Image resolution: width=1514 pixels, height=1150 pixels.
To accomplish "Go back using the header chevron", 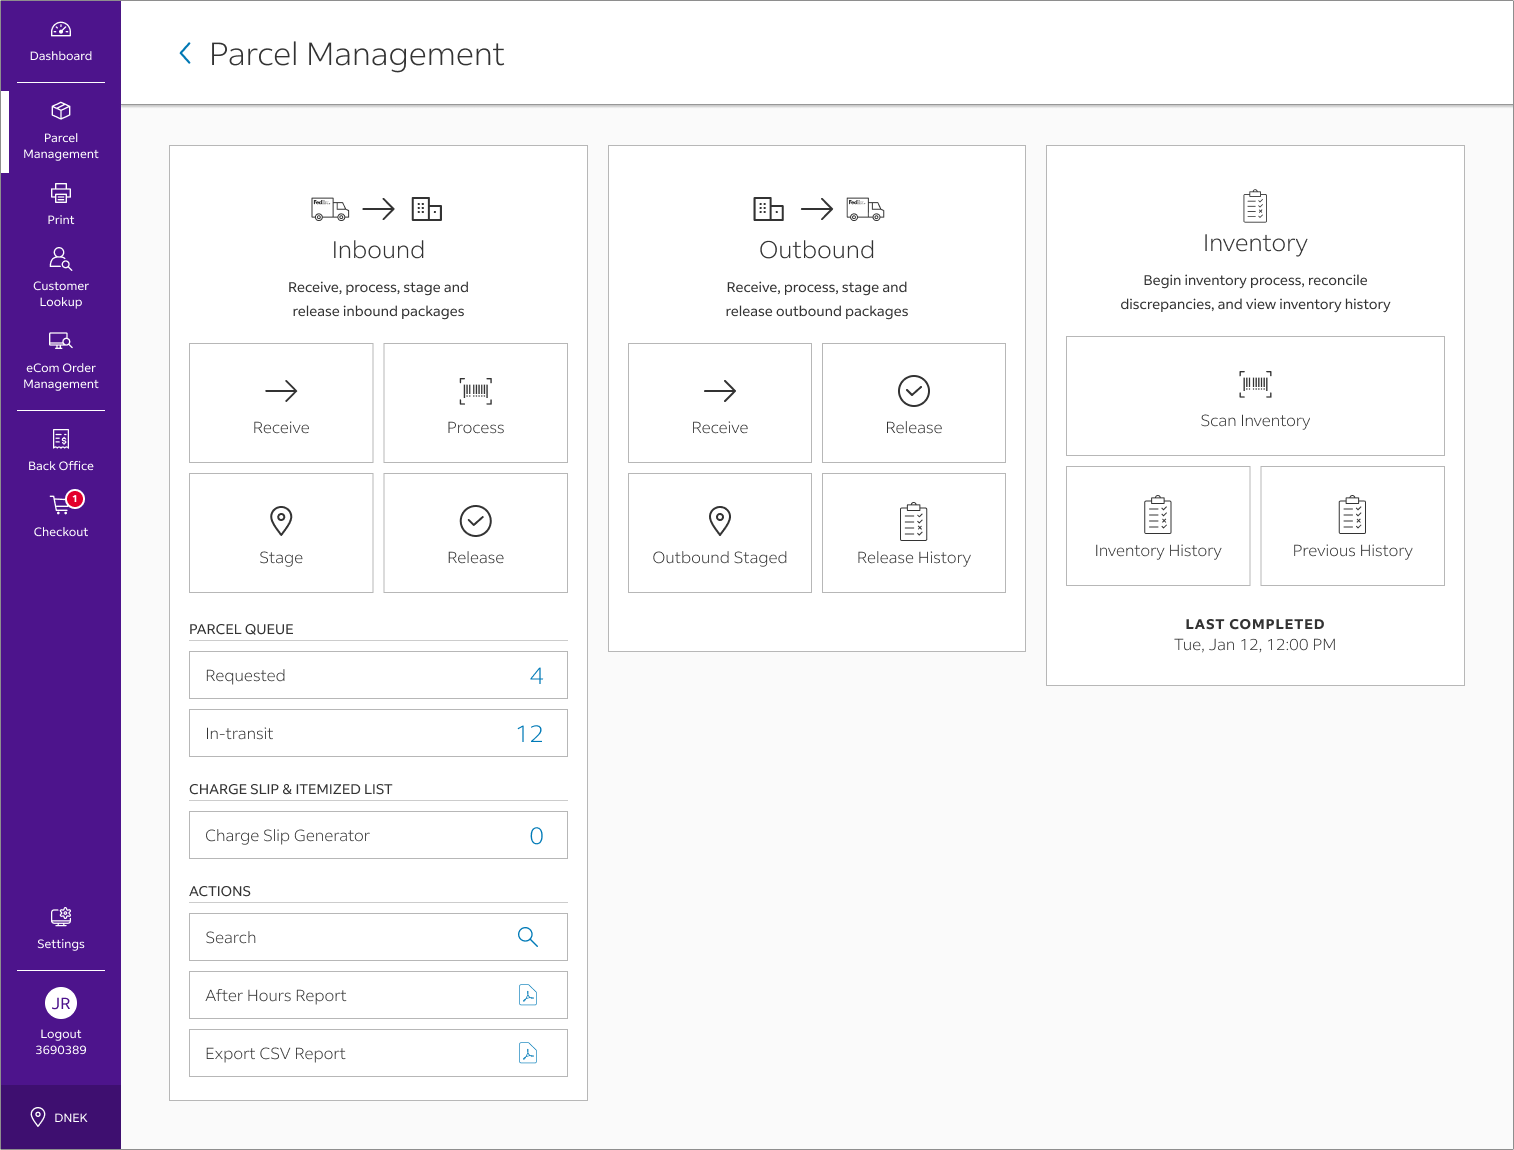I will point(185,54).
